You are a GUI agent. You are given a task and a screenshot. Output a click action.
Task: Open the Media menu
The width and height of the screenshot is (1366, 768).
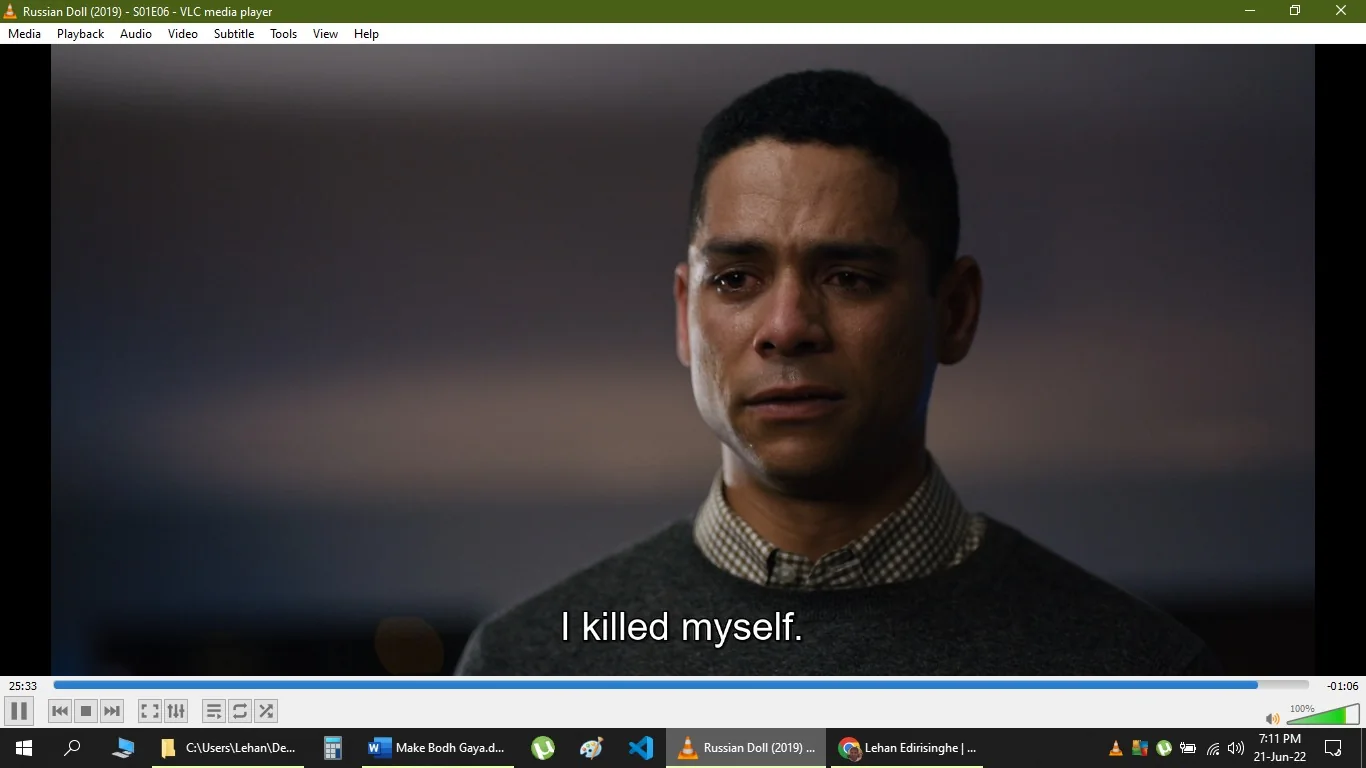(25, 34)
